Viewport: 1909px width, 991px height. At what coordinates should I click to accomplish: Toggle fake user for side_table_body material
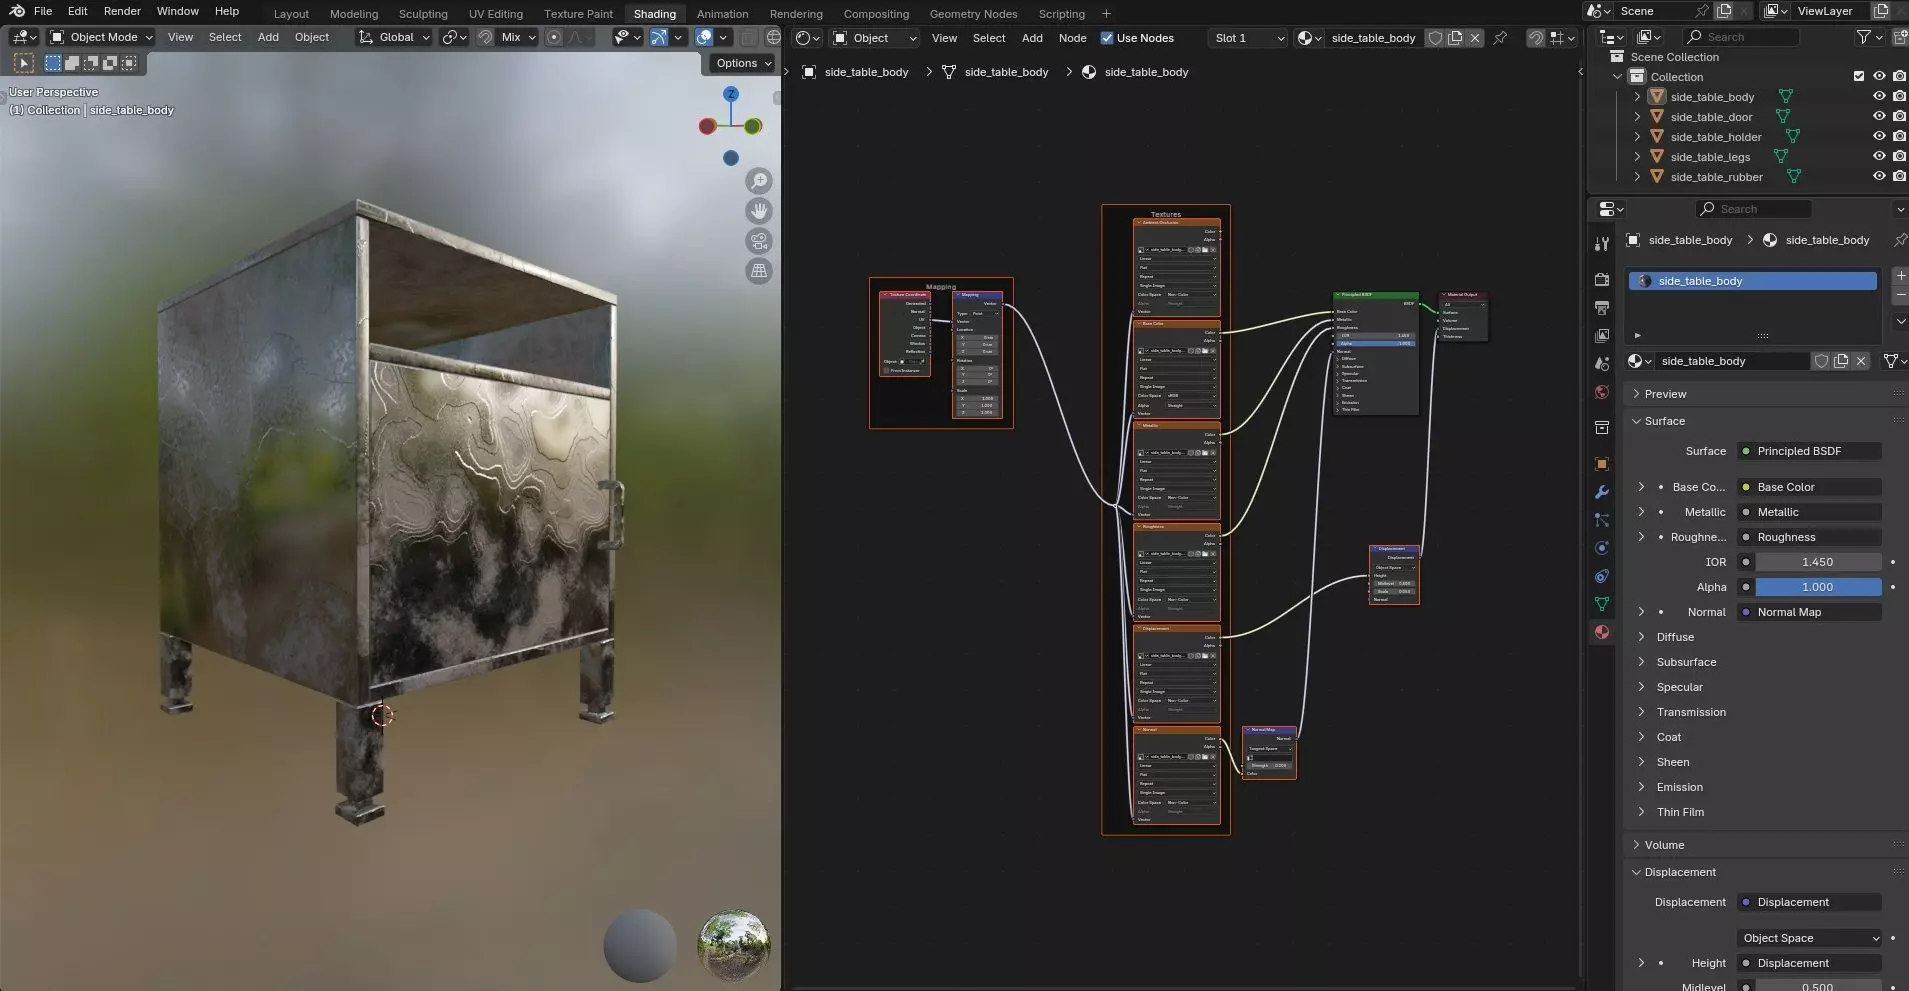point(1821,361)
